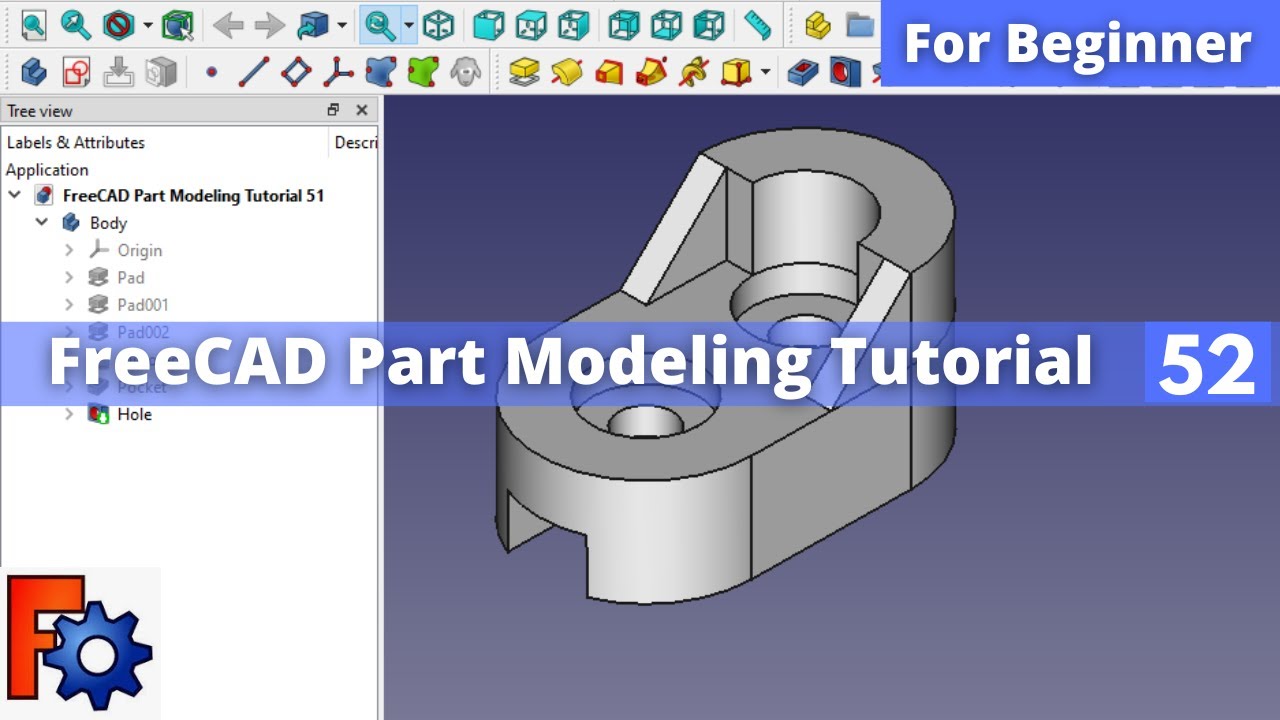This screenshot has width=1280, height=720.
Task: Open the Linked Object dropdown arrow
Action: pos(342,25)
